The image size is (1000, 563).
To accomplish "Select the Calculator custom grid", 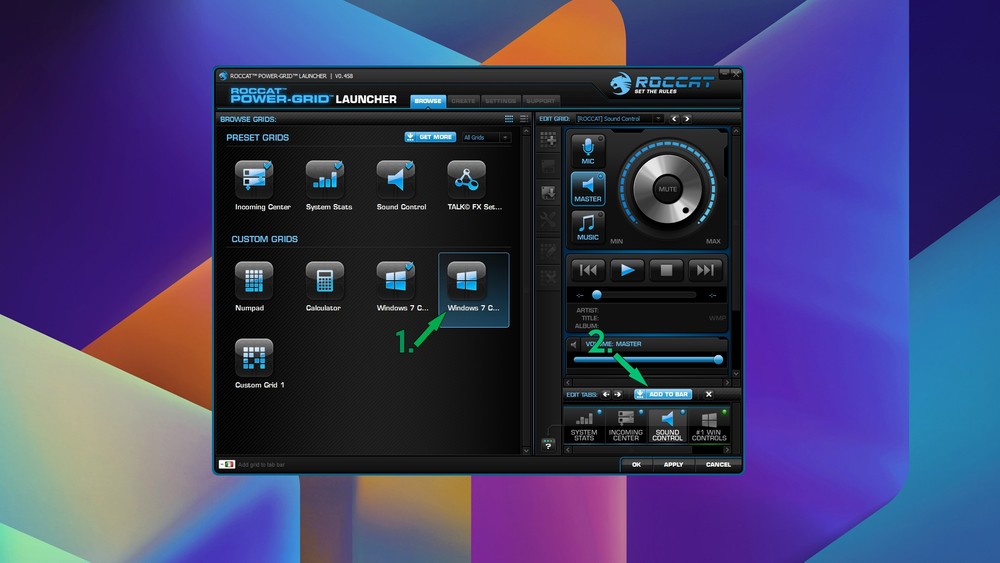I will (x=324, y=281).
